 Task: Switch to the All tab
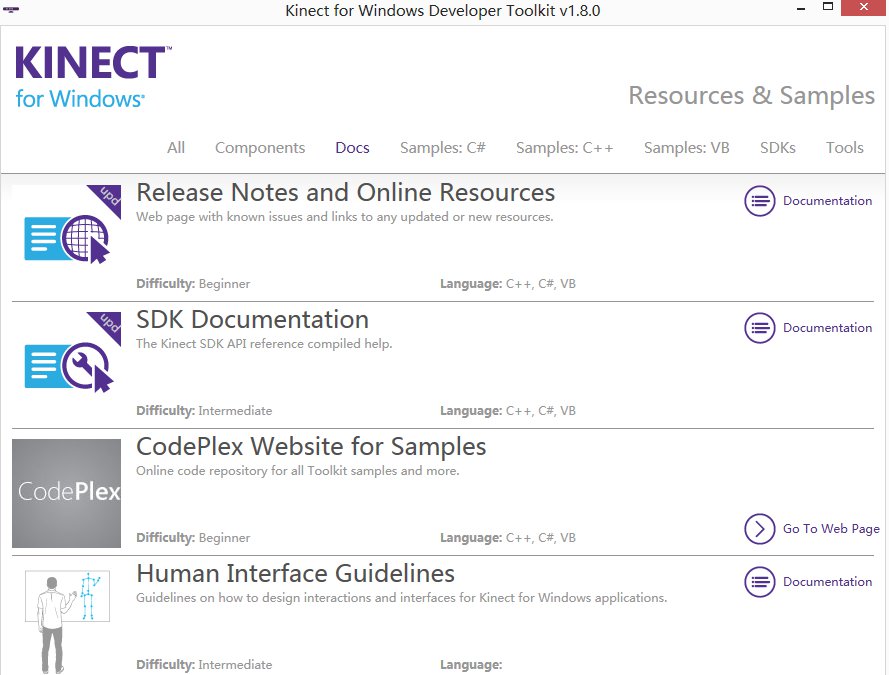coord(176,147)
